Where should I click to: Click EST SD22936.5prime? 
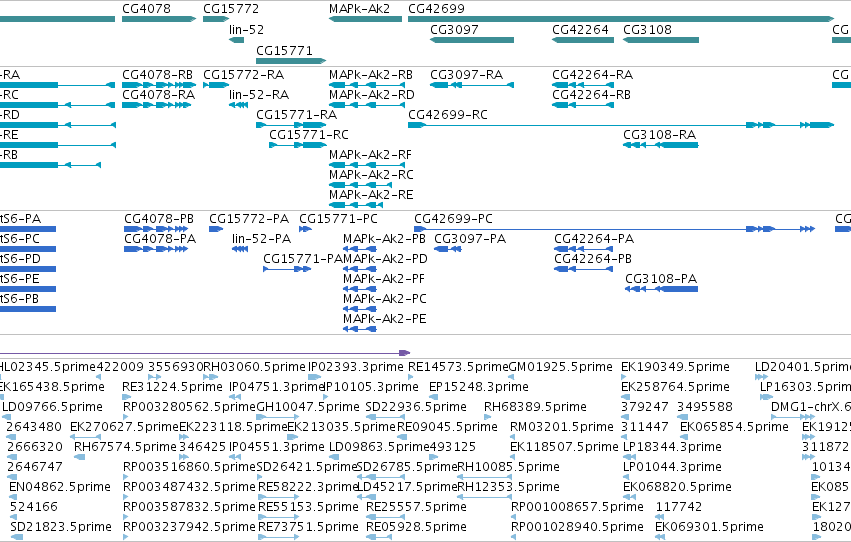pos(416,407)
